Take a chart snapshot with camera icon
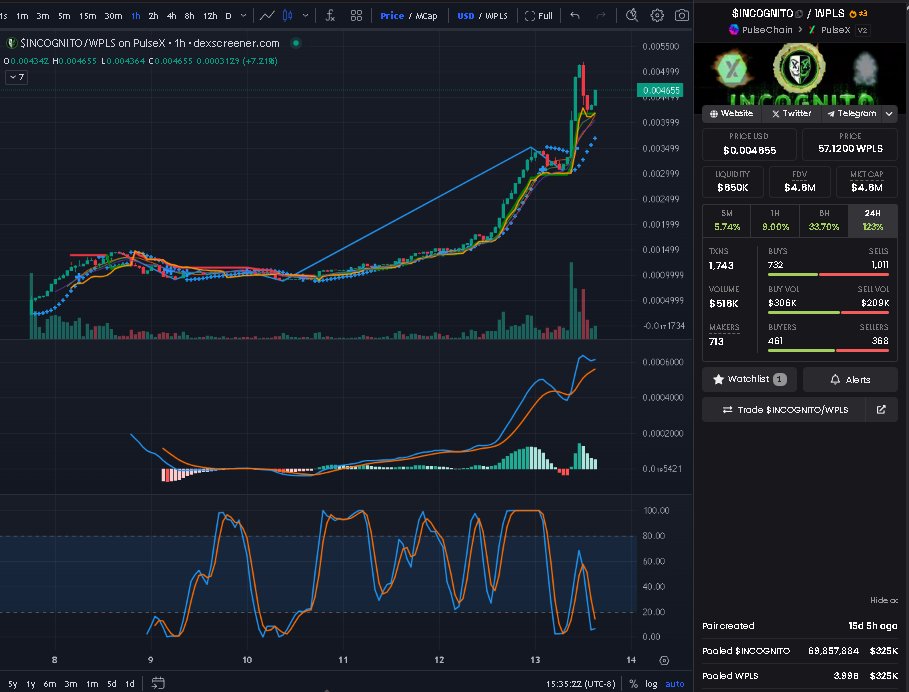 (682, 16)
